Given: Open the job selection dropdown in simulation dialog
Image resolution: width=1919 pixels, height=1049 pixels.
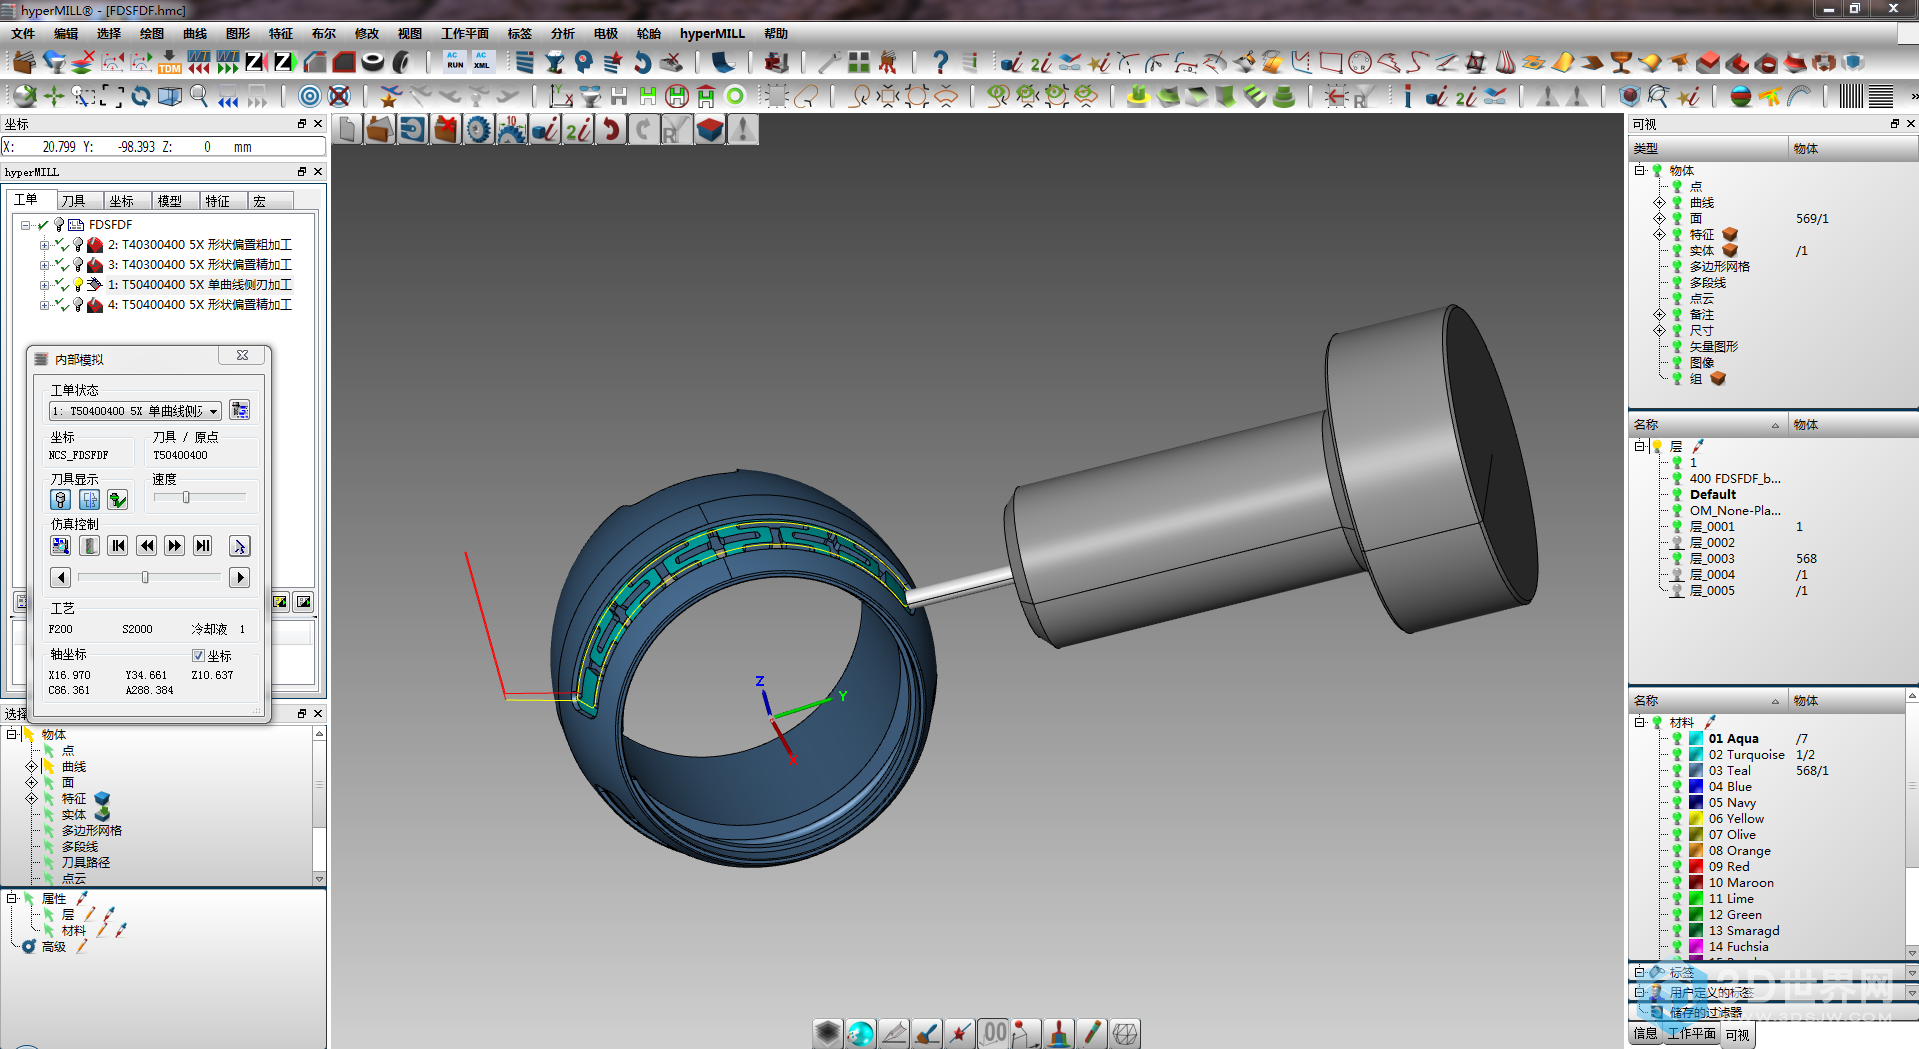Looking at the screenshot, I should click(x=213, y=411).
